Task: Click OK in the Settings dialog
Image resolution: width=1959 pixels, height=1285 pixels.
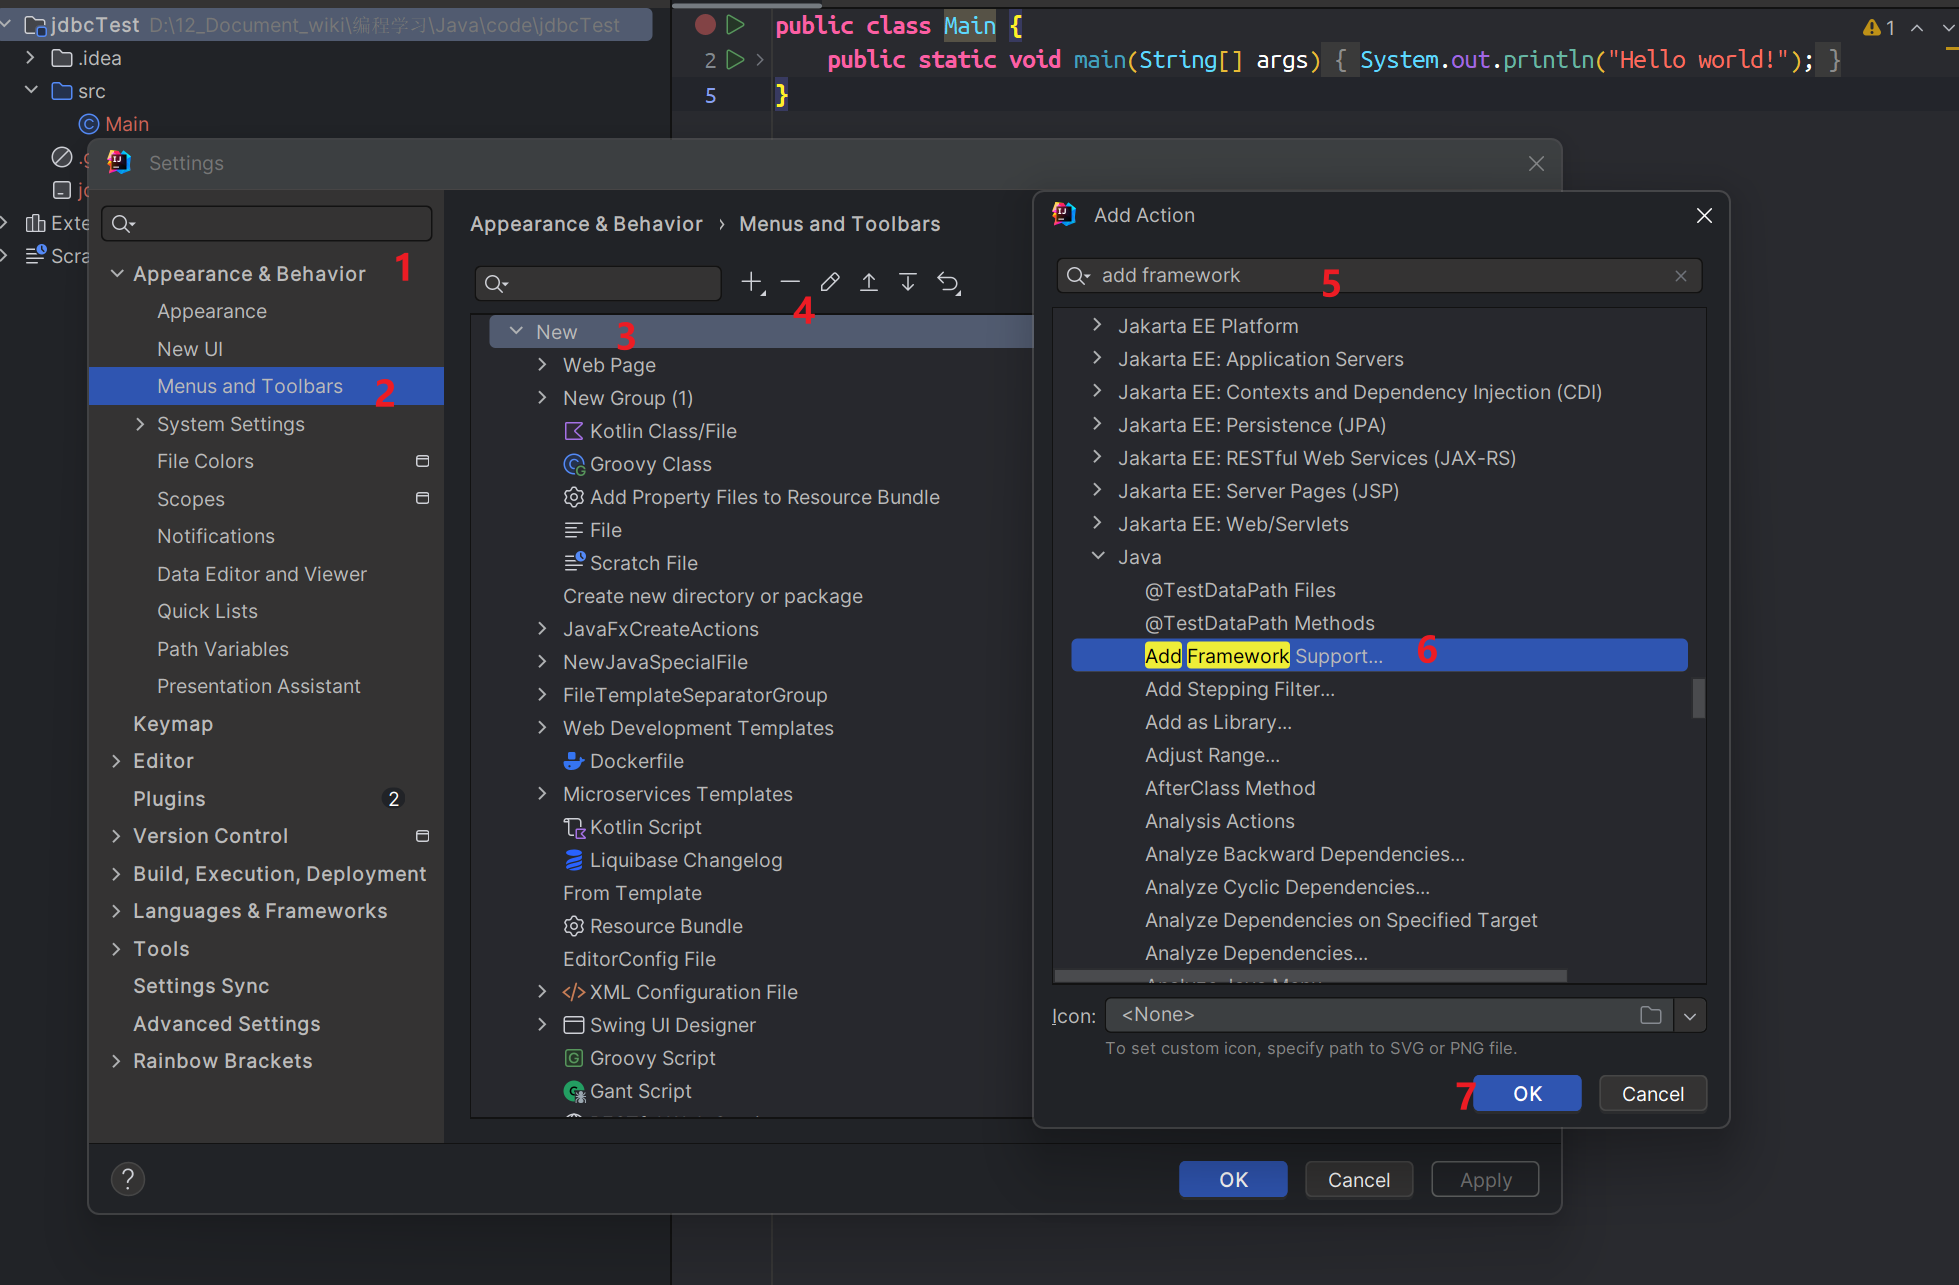Action: tap(1233, 1180)
